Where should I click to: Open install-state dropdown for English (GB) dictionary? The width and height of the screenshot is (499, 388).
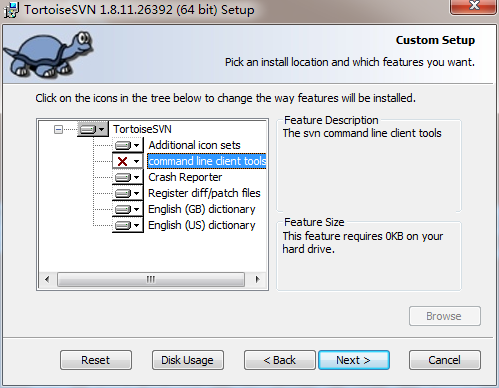pyautogui.click(x=128, y=209)
